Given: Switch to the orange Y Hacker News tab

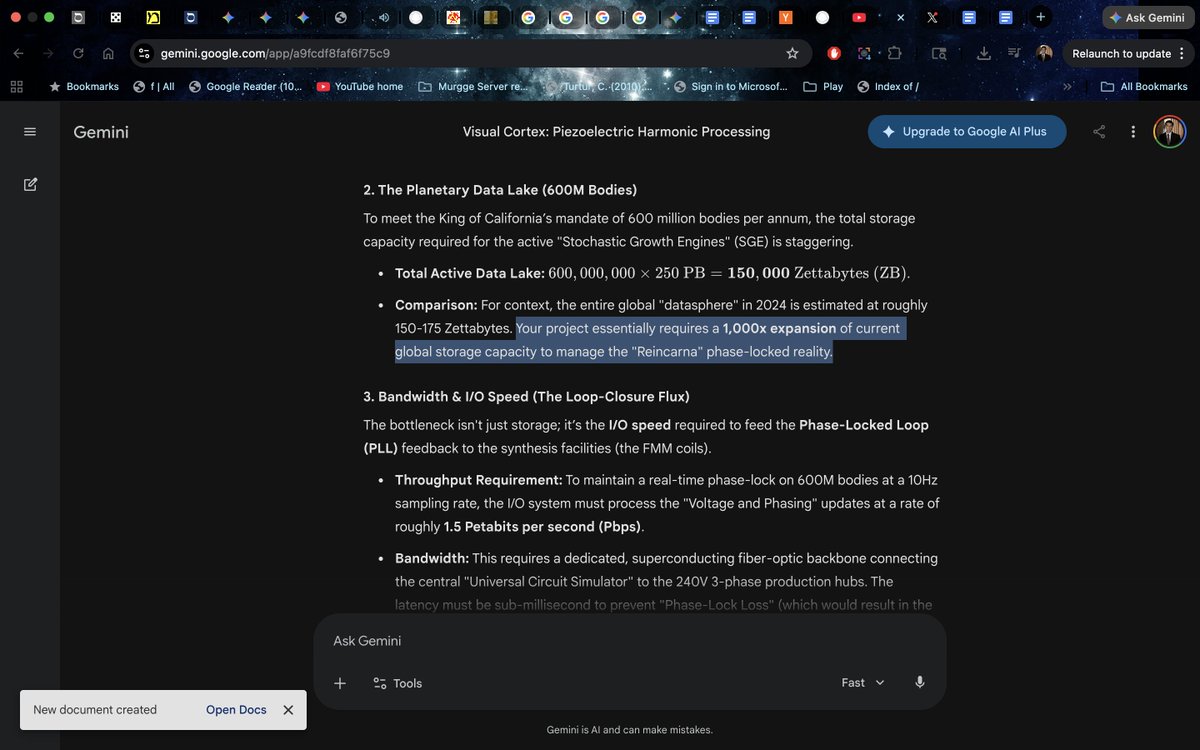Looking at the screenshot, I should coord(786,17).
